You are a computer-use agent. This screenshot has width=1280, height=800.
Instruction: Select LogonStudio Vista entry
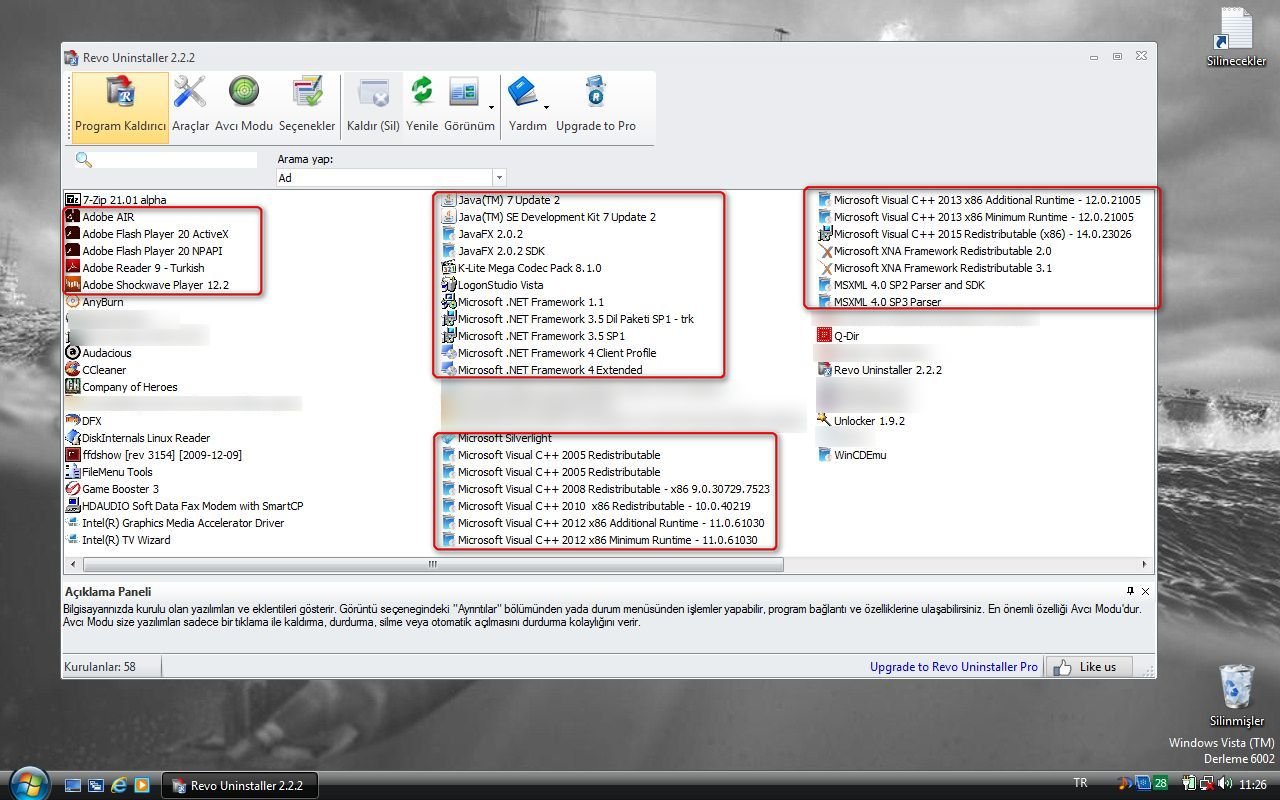point(492,285)
